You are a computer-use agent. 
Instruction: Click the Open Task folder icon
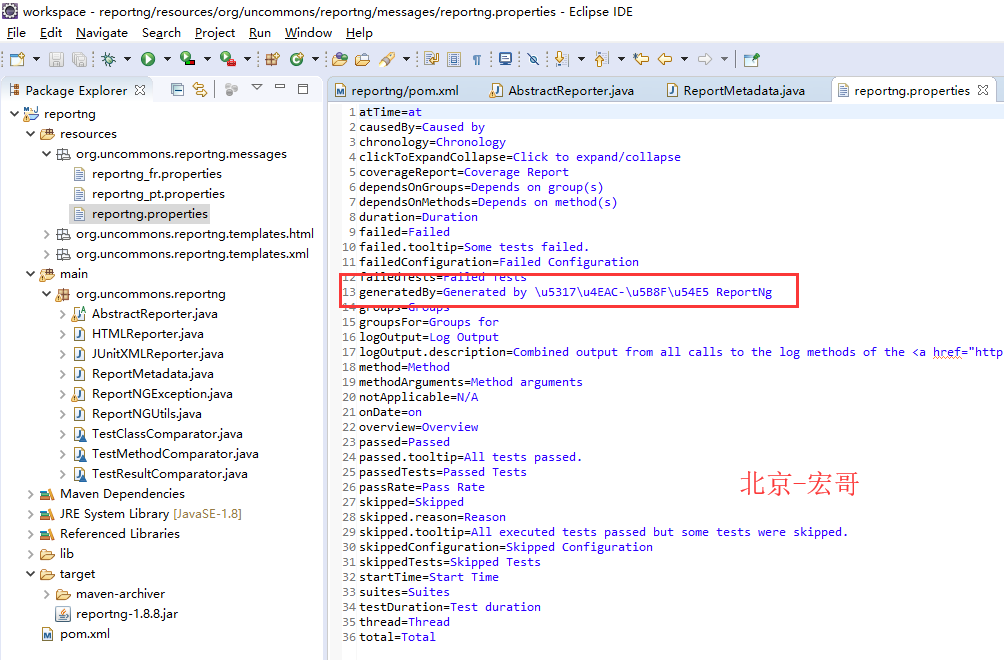[x=362, y=60]
